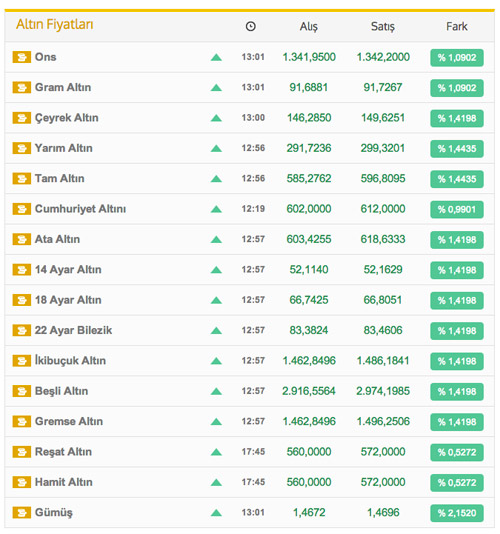
Task: Open the Yarım Altın link
Action: tap(64, 148)
